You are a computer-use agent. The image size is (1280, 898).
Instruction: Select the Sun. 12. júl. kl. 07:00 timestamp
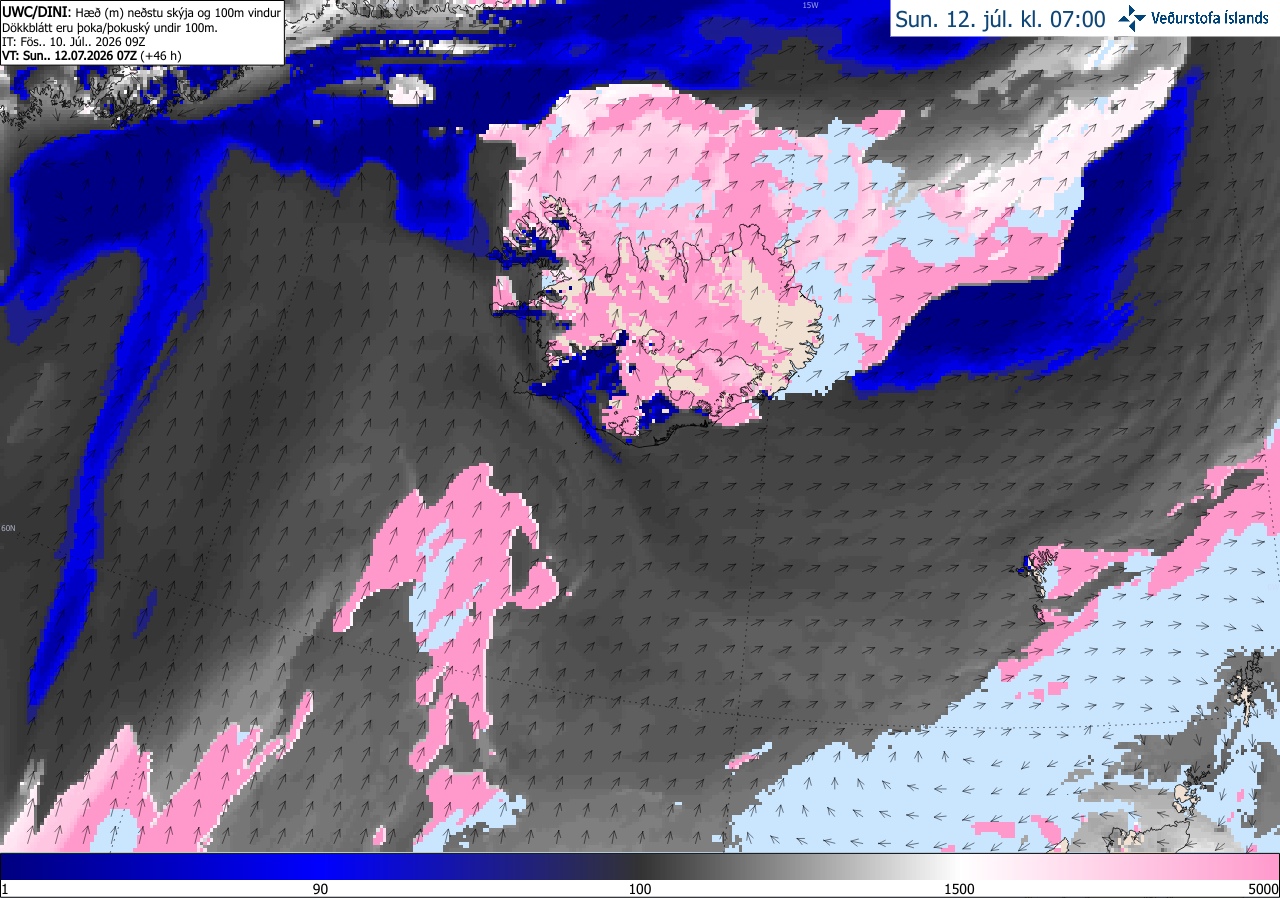point(1000,19)
